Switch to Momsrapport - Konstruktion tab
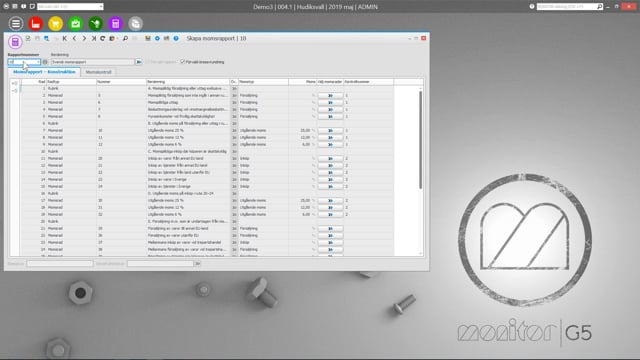The image size is (640, 360). (44, 72)
